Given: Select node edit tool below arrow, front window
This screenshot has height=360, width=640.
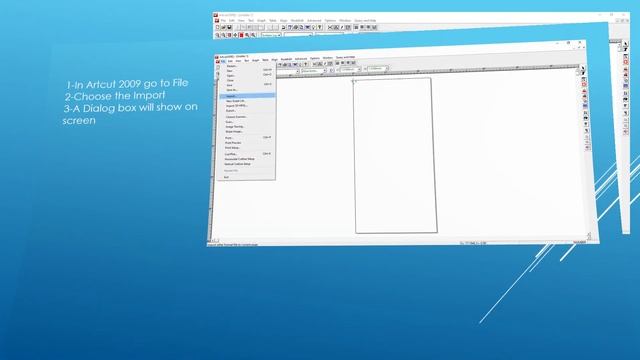Looking at the screenshot, I should click(583, 73).
